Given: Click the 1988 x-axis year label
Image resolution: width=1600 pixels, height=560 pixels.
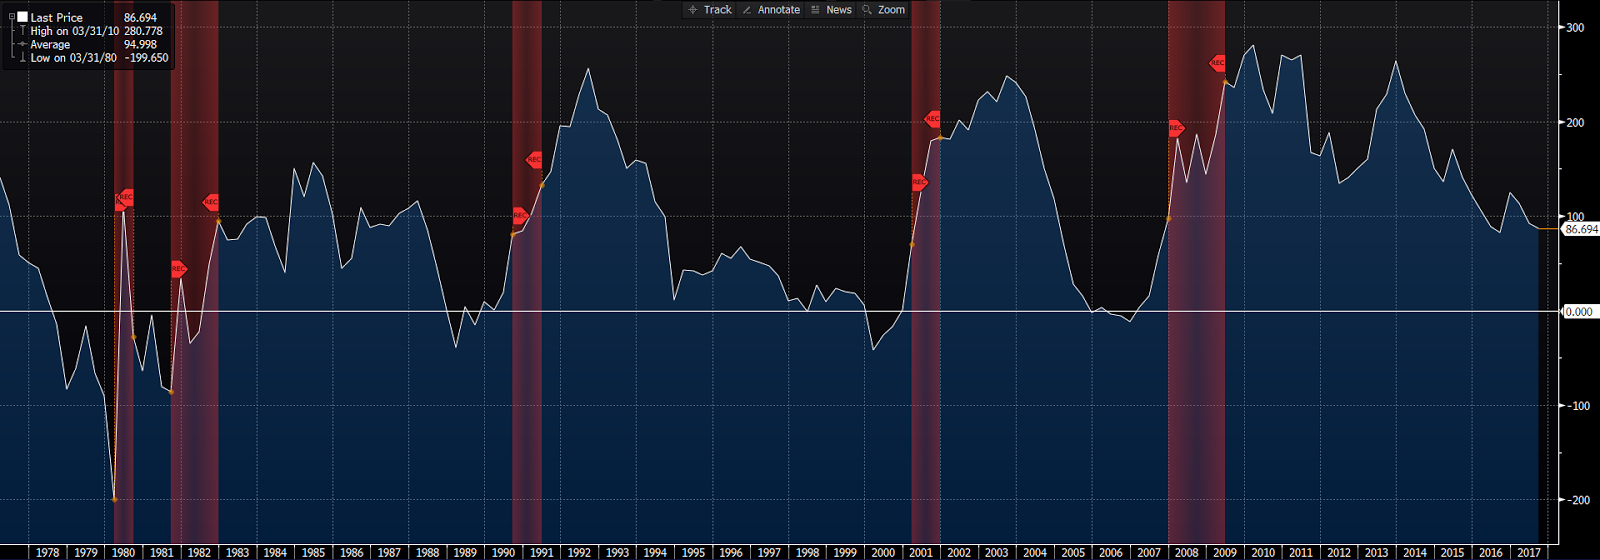Looking at the screenshot, I should point(427,552).
